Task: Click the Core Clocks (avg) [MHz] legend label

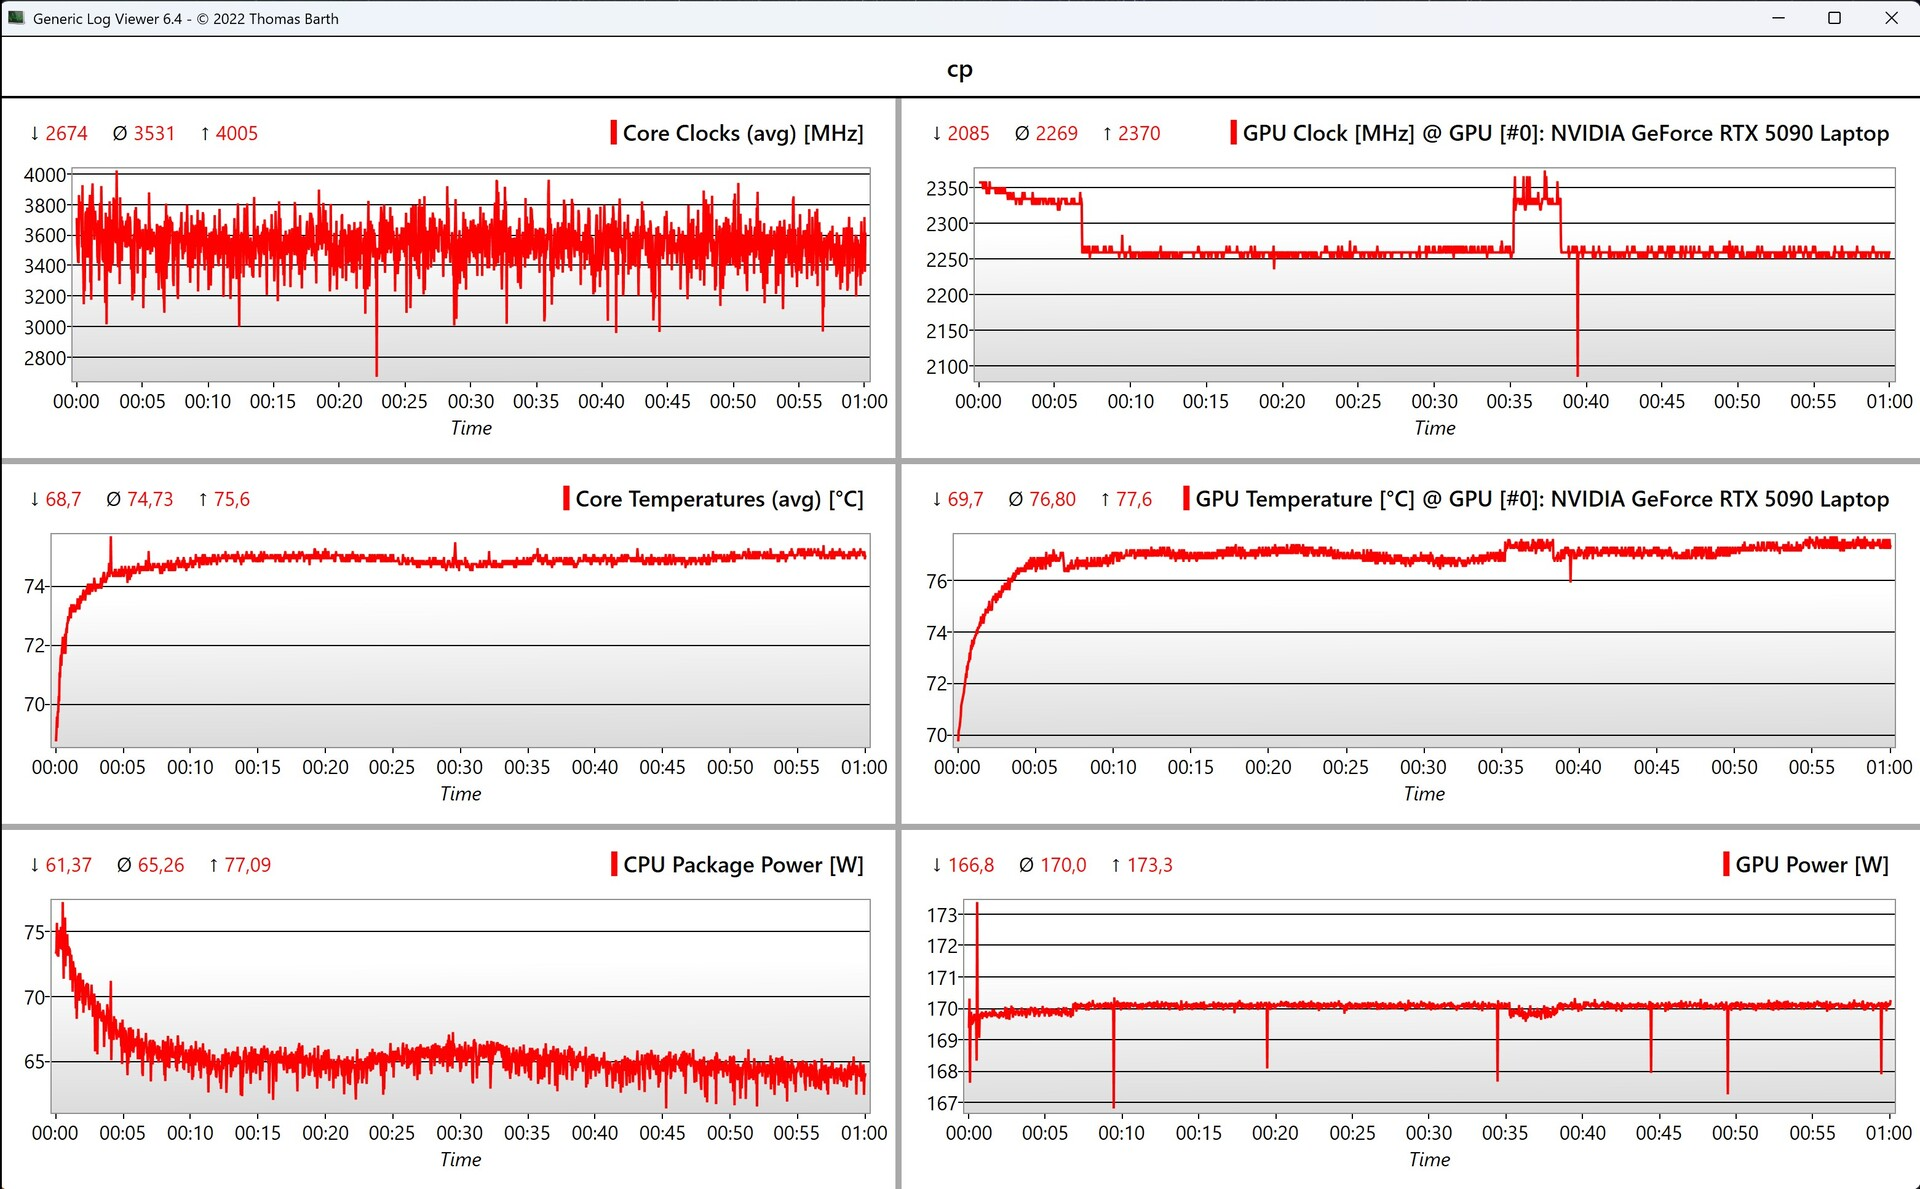Action: coord(743,133)
